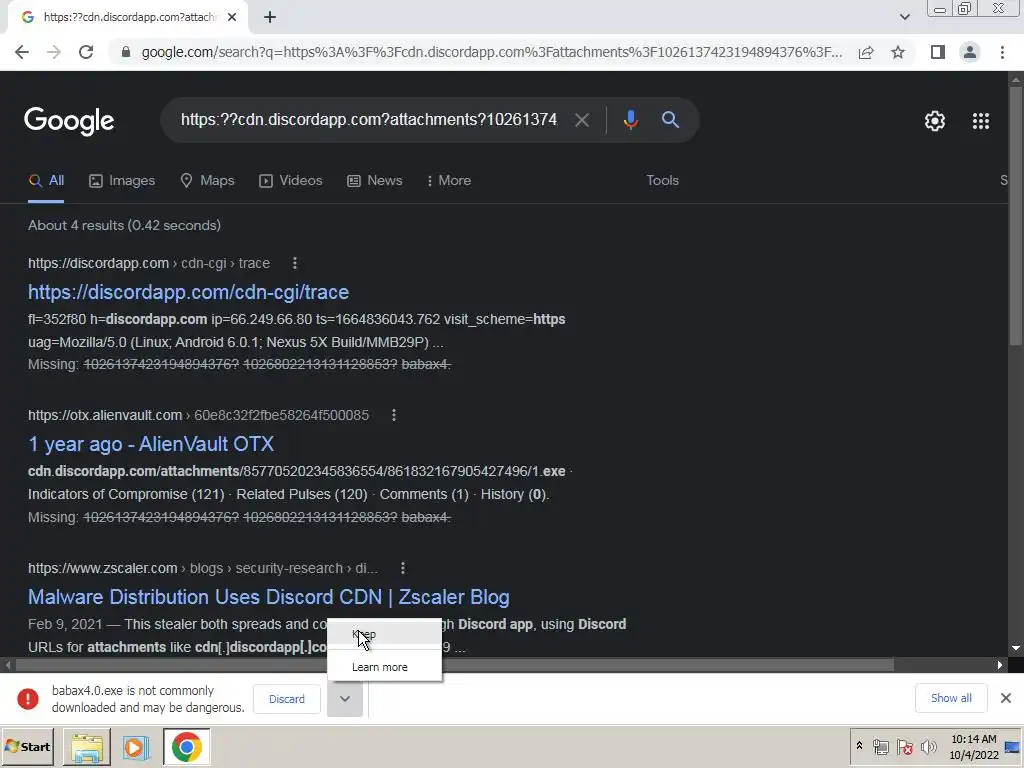1024x768 pixels.
Task: Open the discordapp.com/cdn-cgi/trace result
Action: pos(188,292)
